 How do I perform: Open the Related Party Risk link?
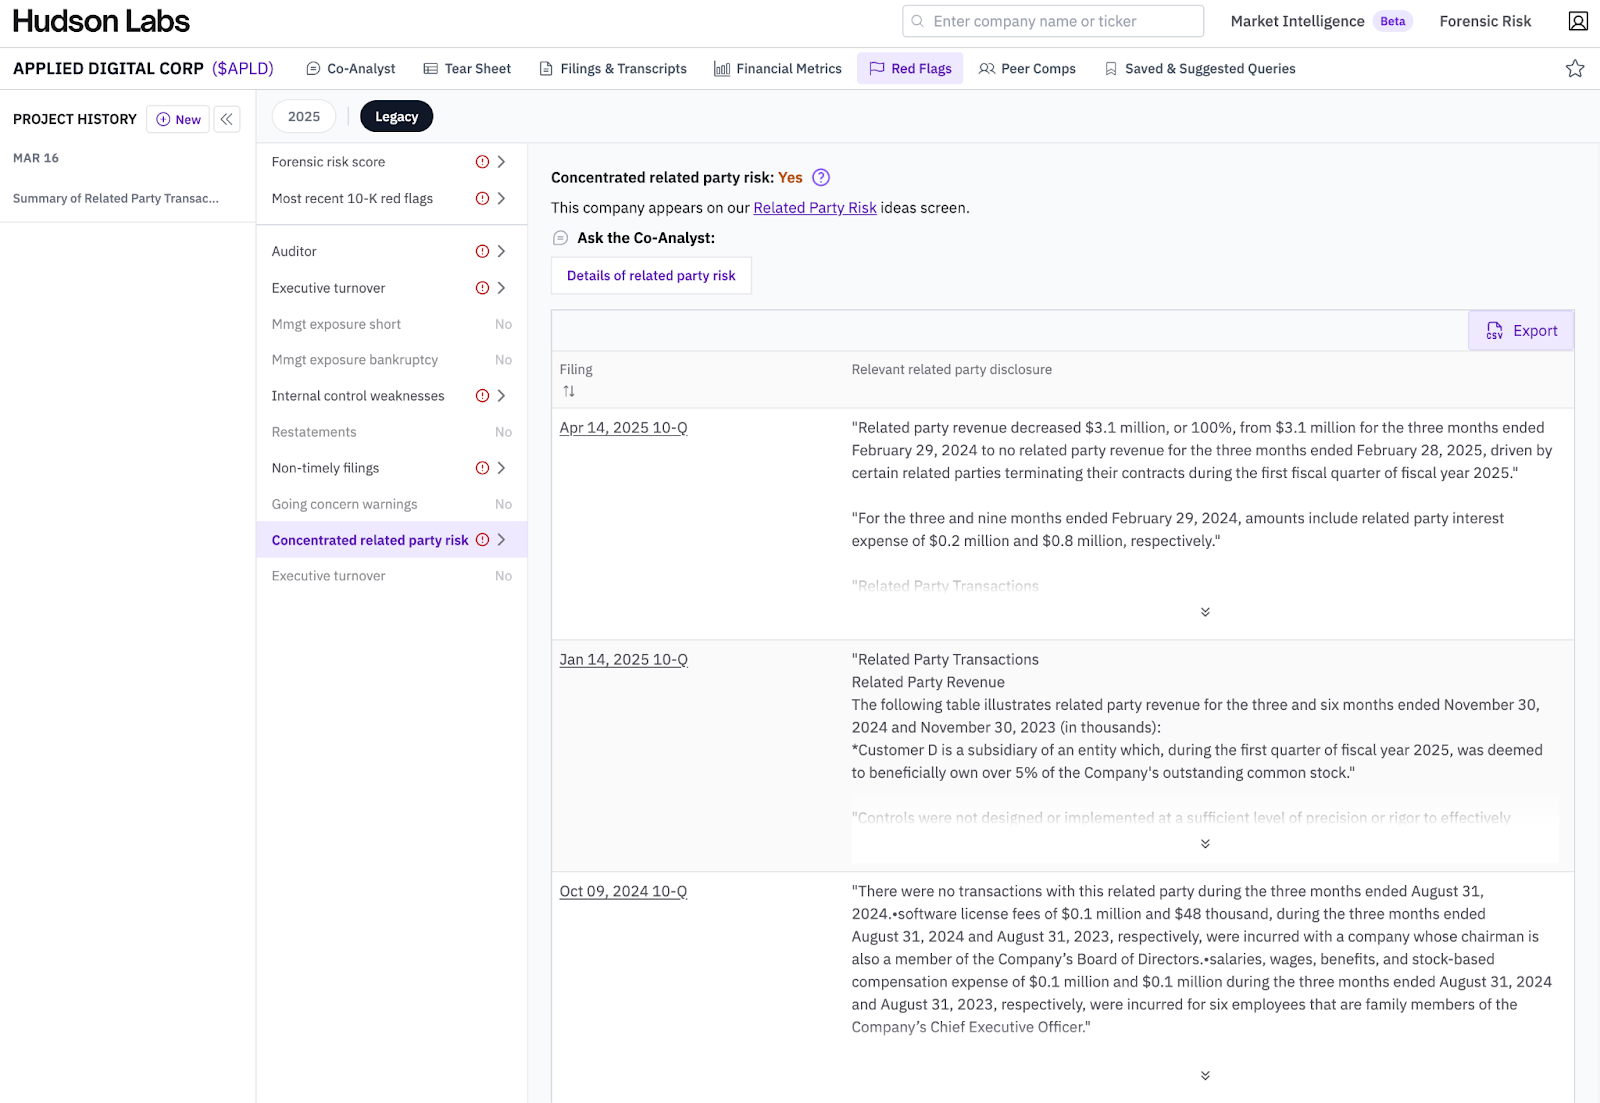point(814,208)
